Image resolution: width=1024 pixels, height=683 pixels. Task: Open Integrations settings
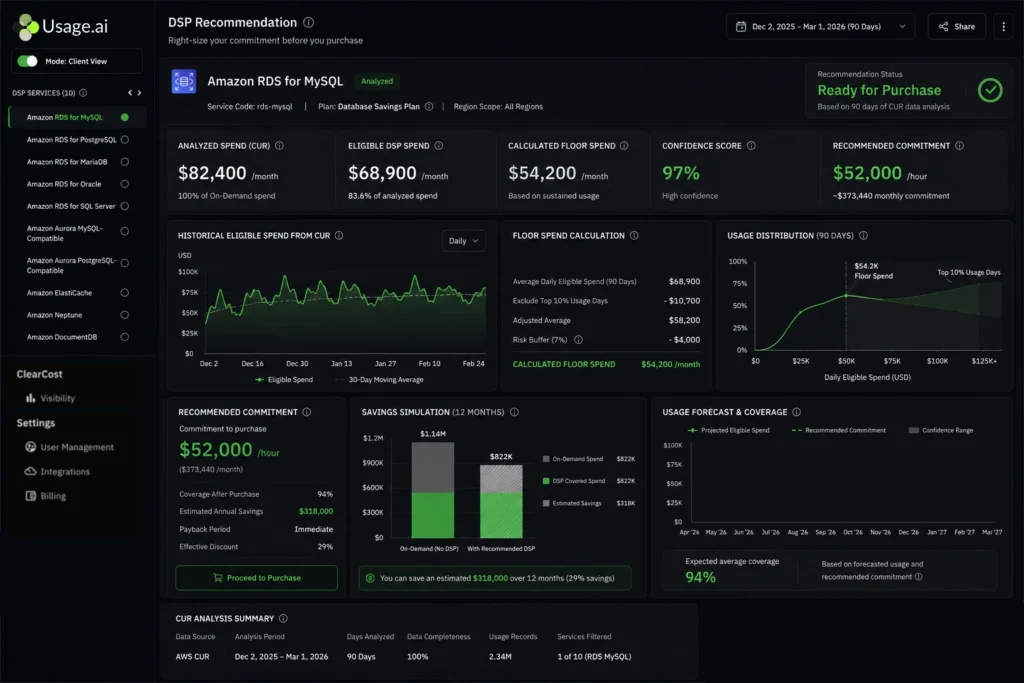57,471
